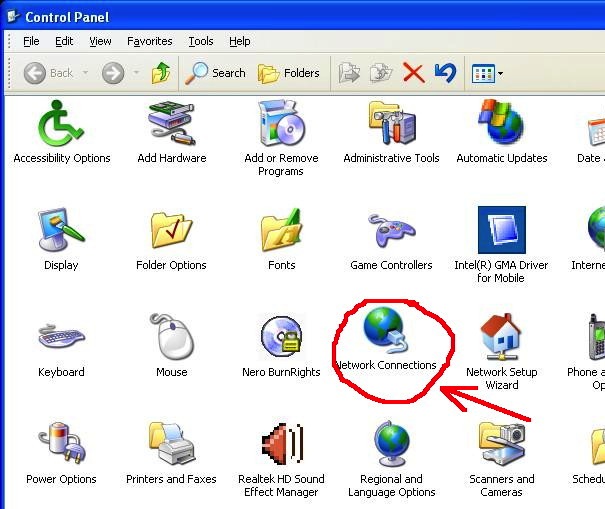Open Add or Remove Programs
The image size is (605, 509).
click(281, 125)
